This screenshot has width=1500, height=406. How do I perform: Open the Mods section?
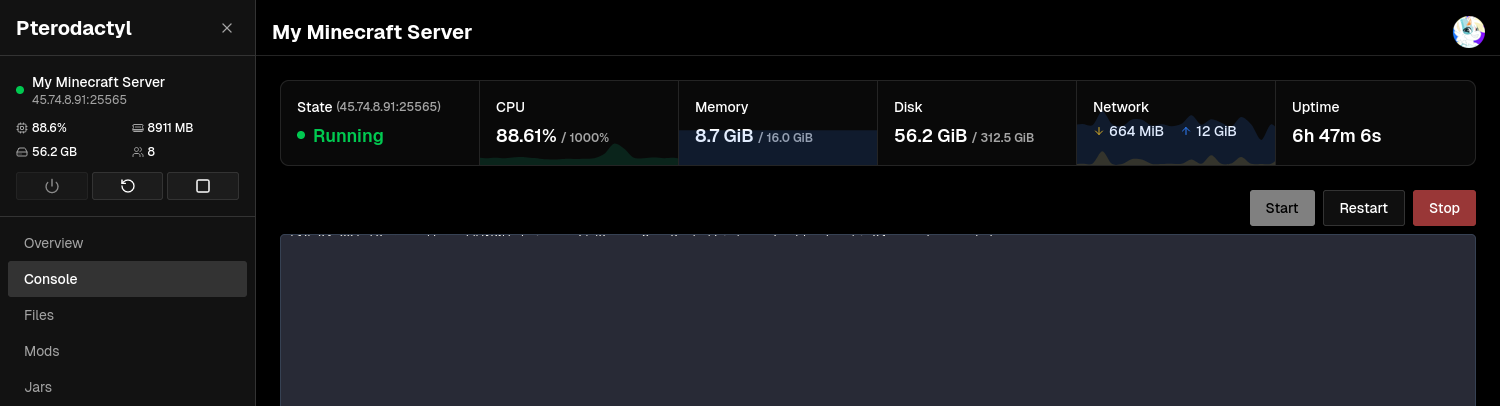(x=127, y=351)
